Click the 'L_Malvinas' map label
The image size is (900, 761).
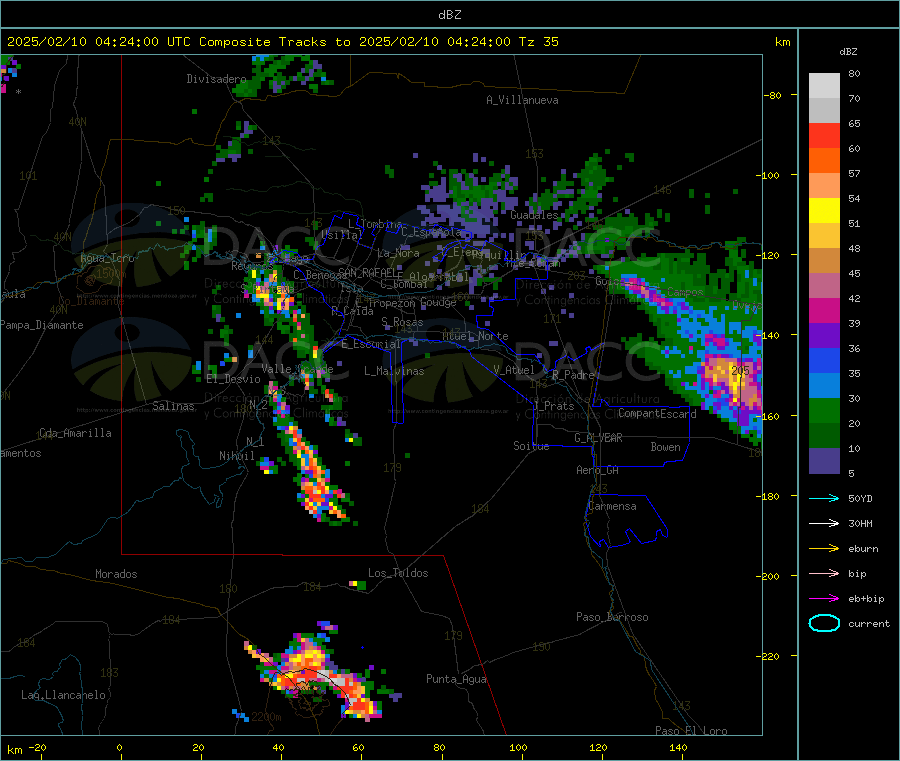pos(394,371)
